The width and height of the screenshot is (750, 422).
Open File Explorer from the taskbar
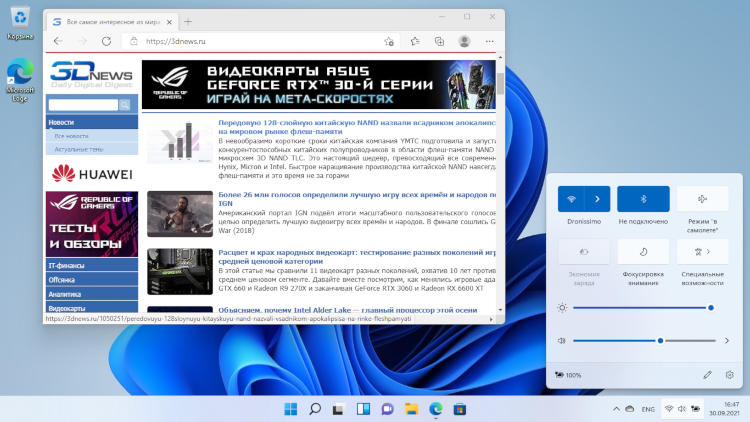point(411,409)
